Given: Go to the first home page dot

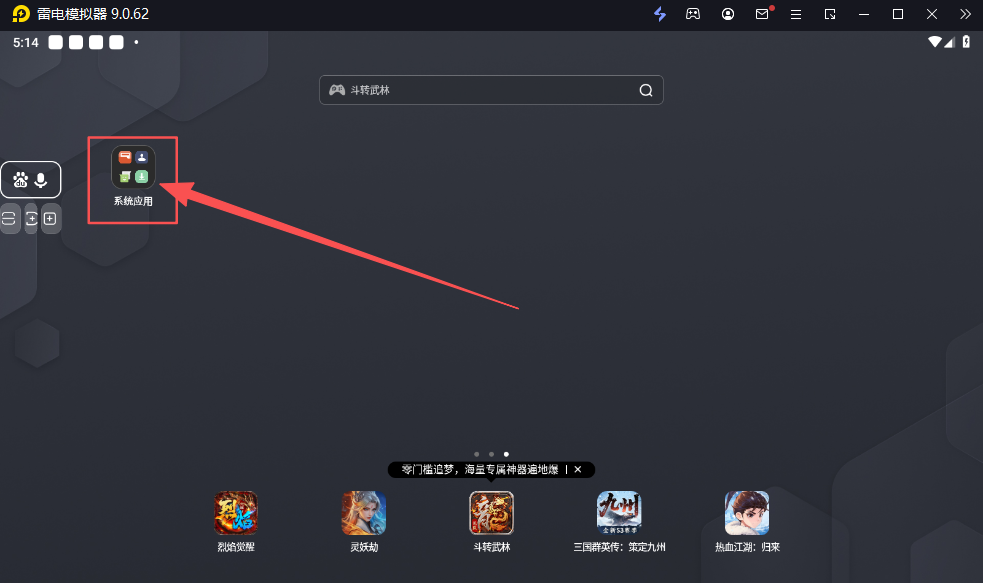Looking at the screenshot, I should click(x=476, y=454).
